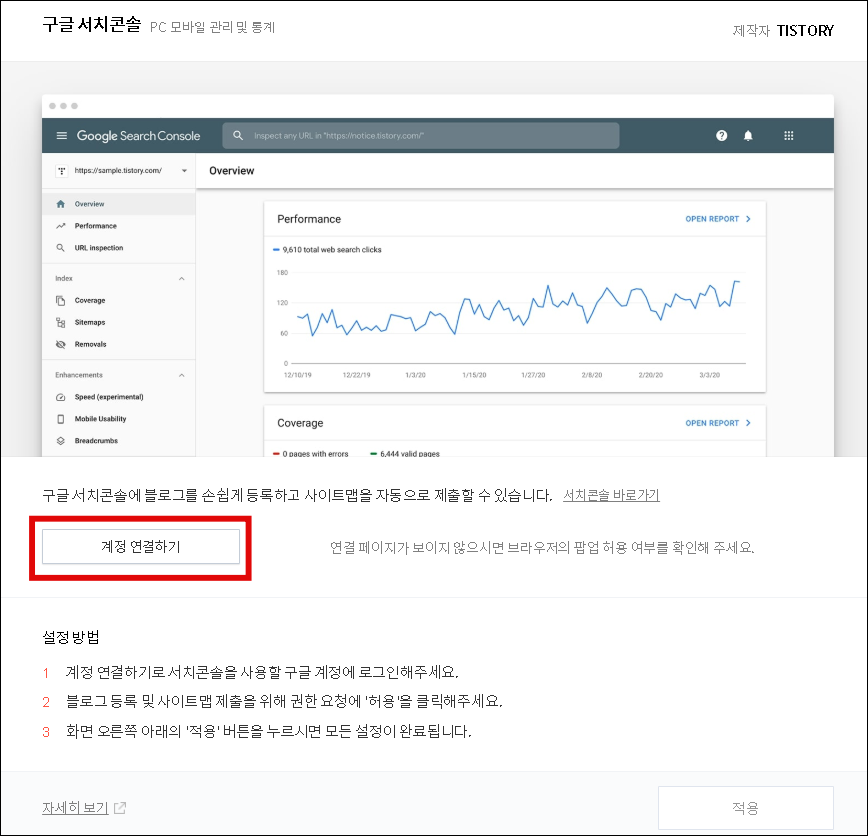868x836 pixels.
Task: Click the Coverage pages icon
Action: [60, 300]
